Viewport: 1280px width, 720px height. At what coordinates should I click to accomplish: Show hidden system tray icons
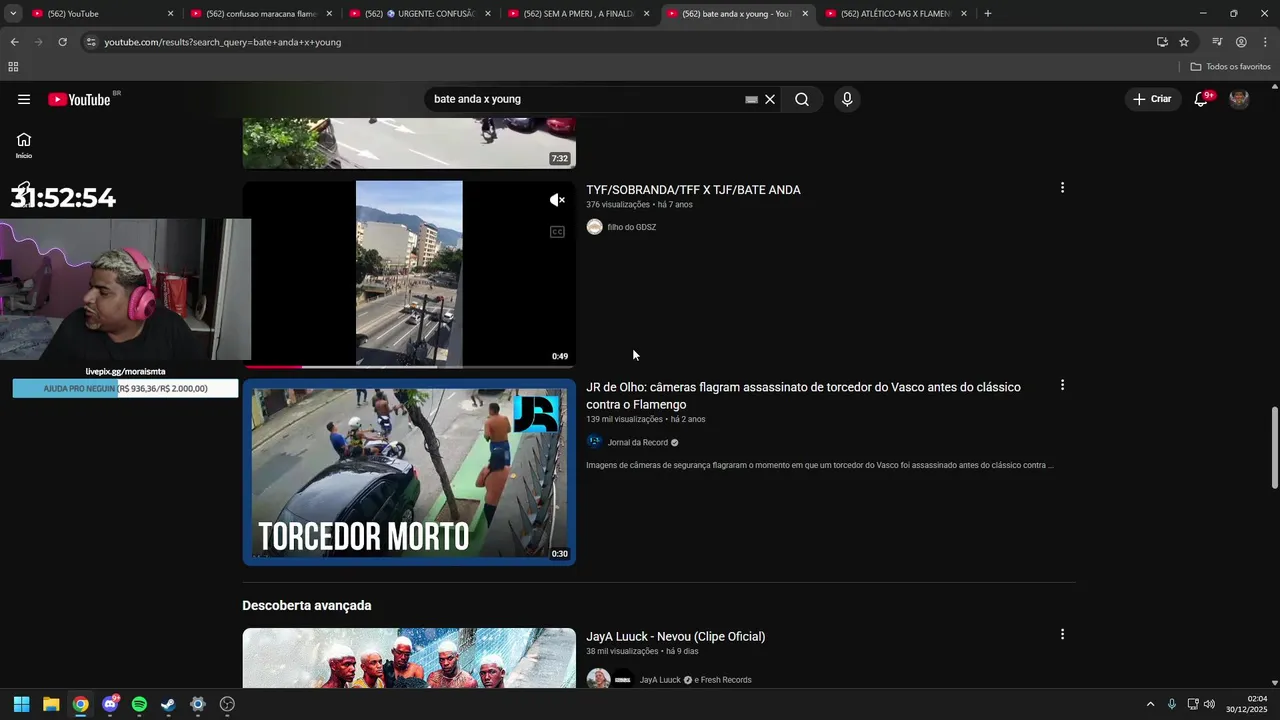[1150, 704]
